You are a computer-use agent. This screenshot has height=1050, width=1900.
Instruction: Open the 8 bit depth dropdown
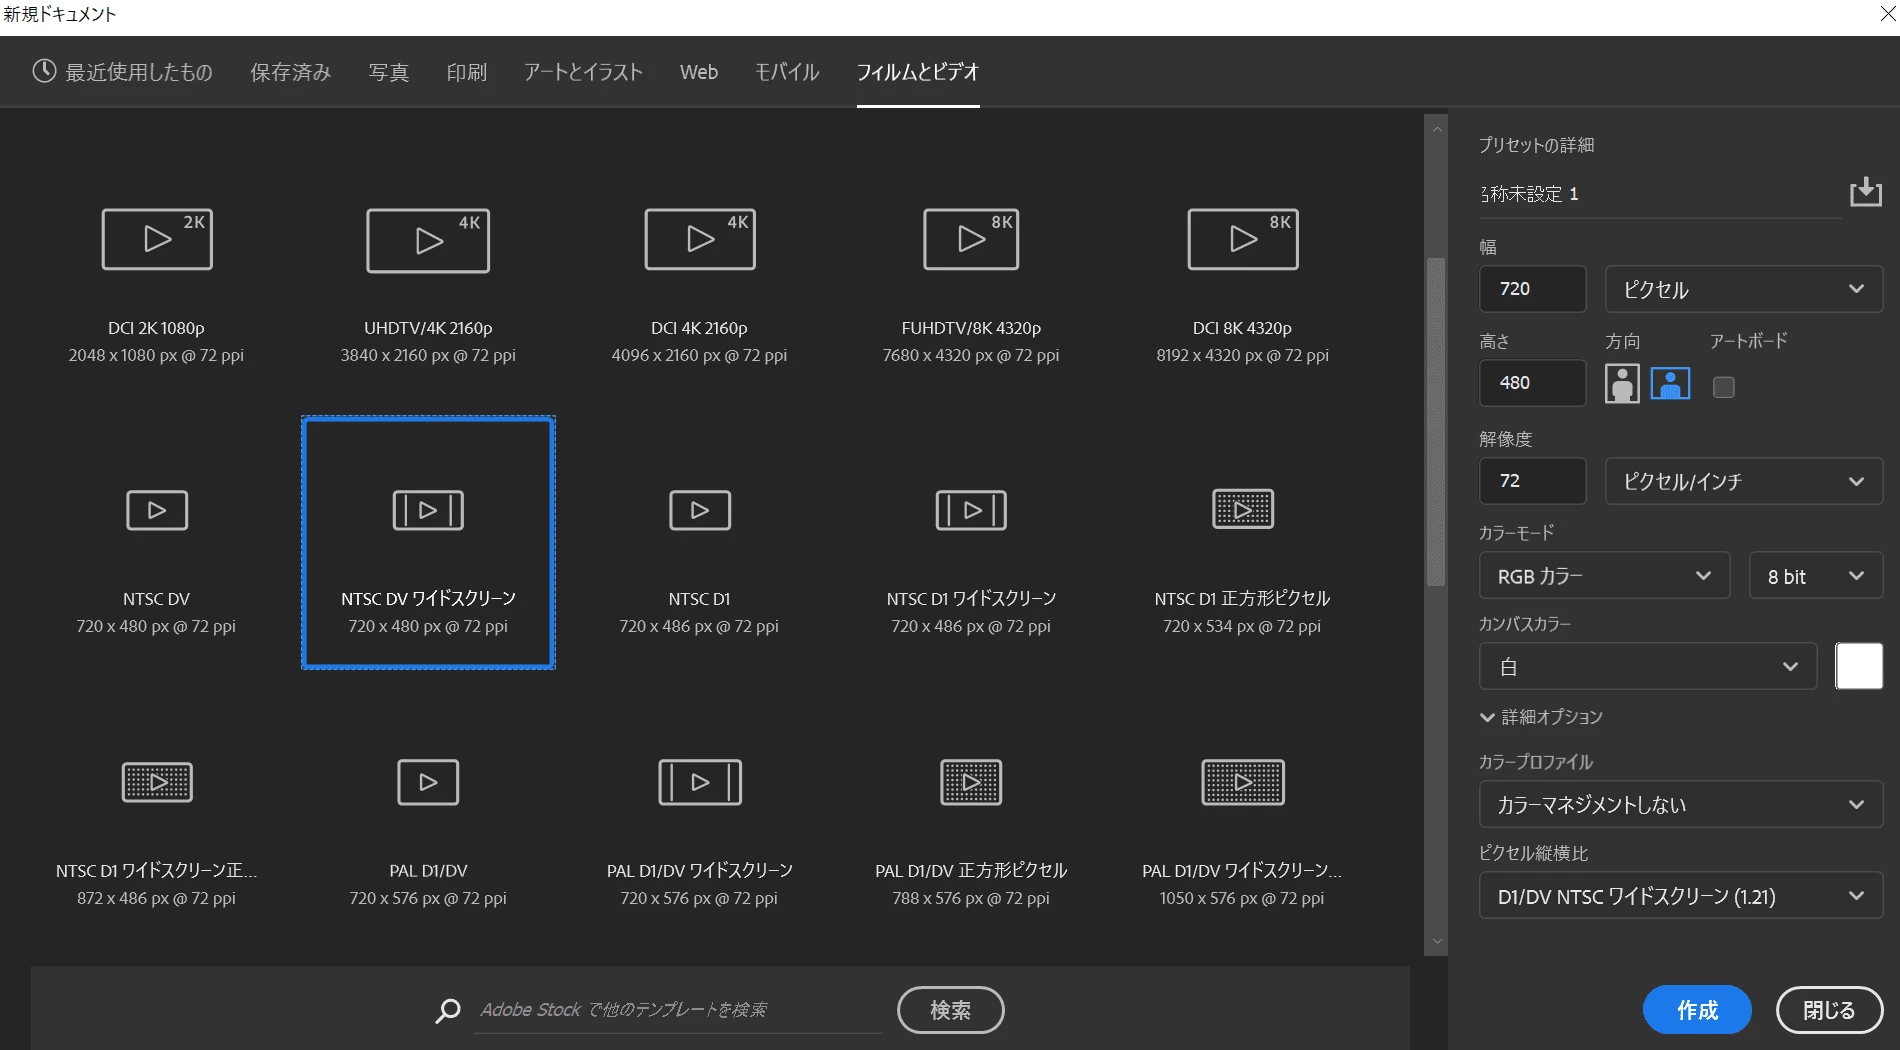click(1816, 576)
